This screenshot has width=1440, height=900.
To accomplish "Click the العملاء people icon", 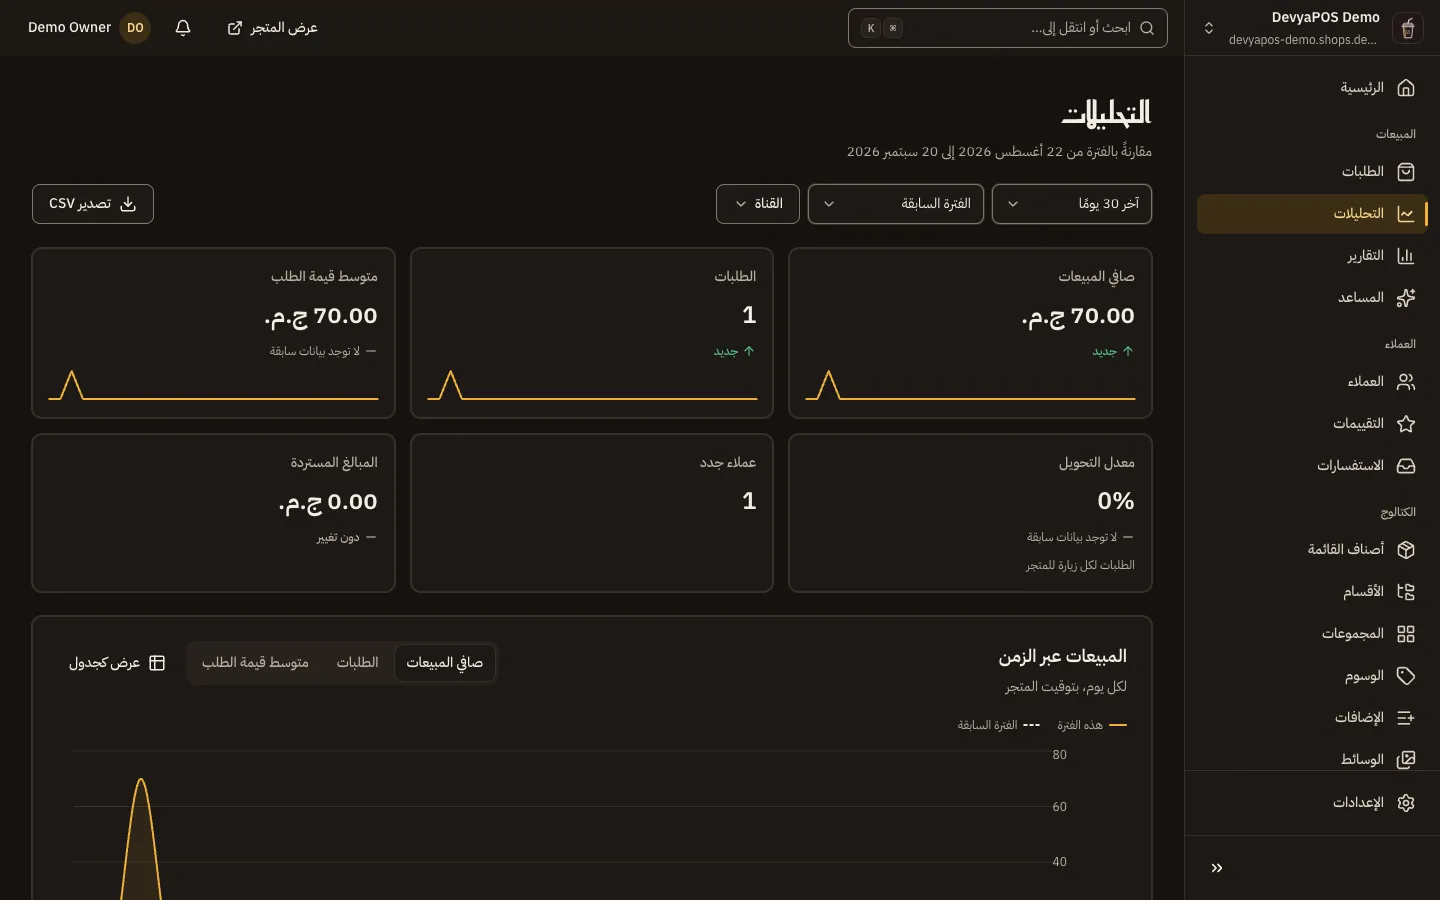I will (1406, 382).
